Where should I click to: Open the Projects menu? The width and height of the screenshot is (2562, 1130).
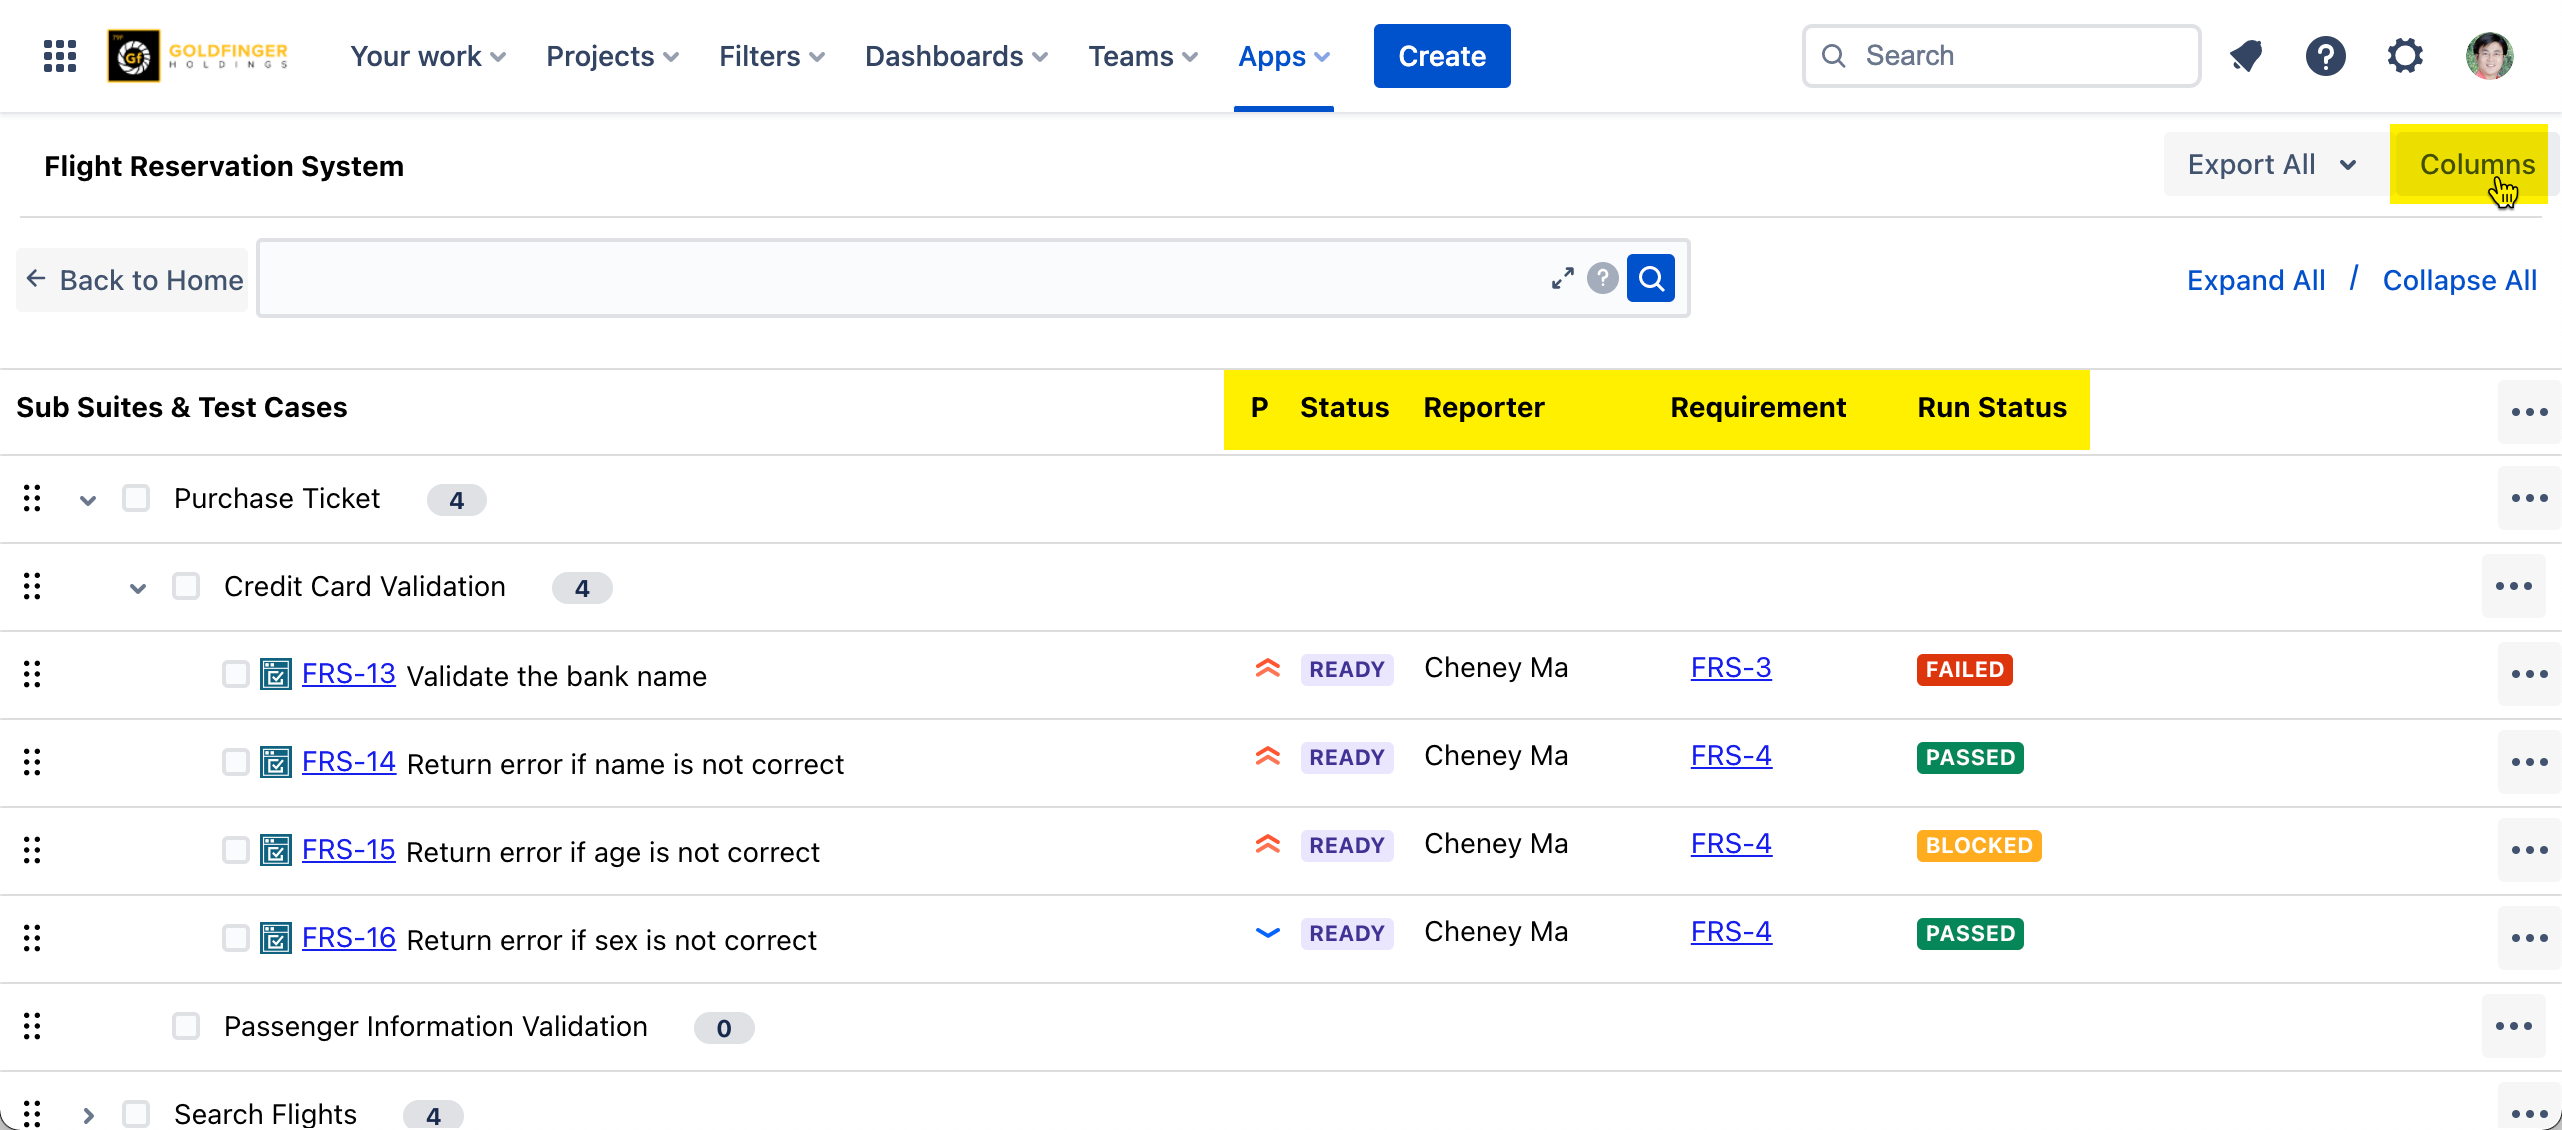(612, 56)
